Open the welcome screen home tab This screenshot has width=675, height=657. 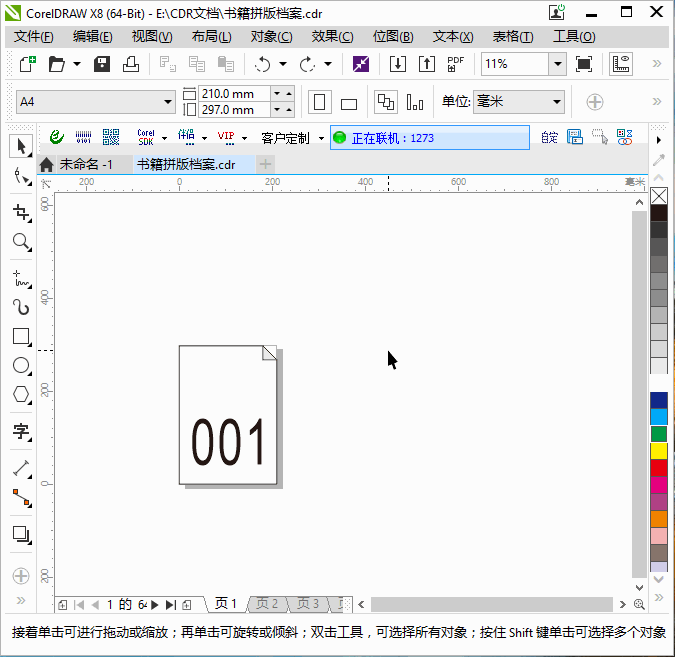click(46, 164)
